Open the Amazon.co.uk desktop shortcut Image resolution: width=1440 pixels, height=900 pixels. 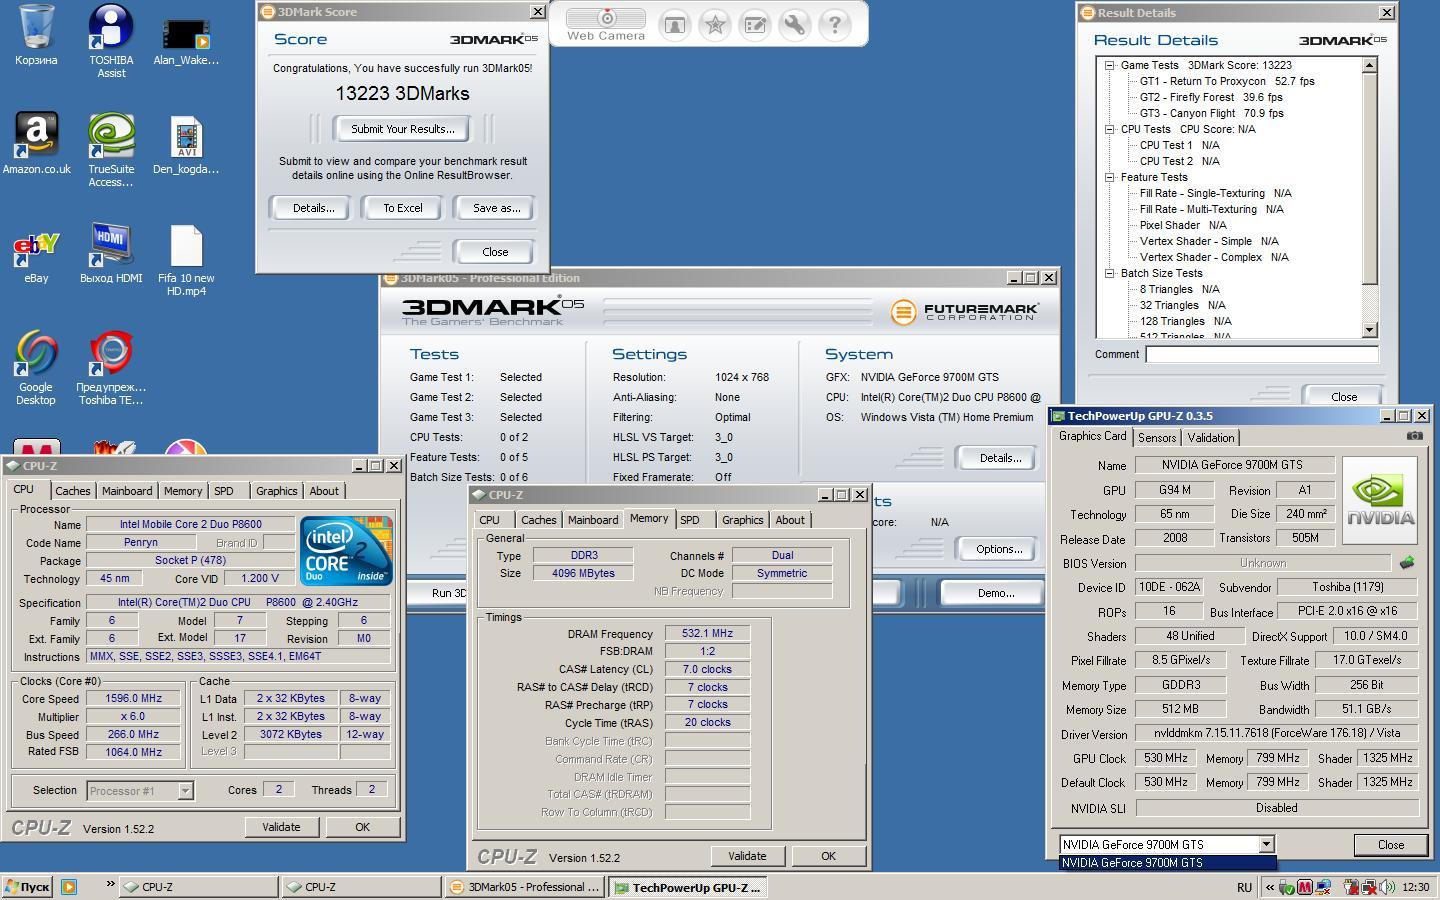(x=36, y=144)
